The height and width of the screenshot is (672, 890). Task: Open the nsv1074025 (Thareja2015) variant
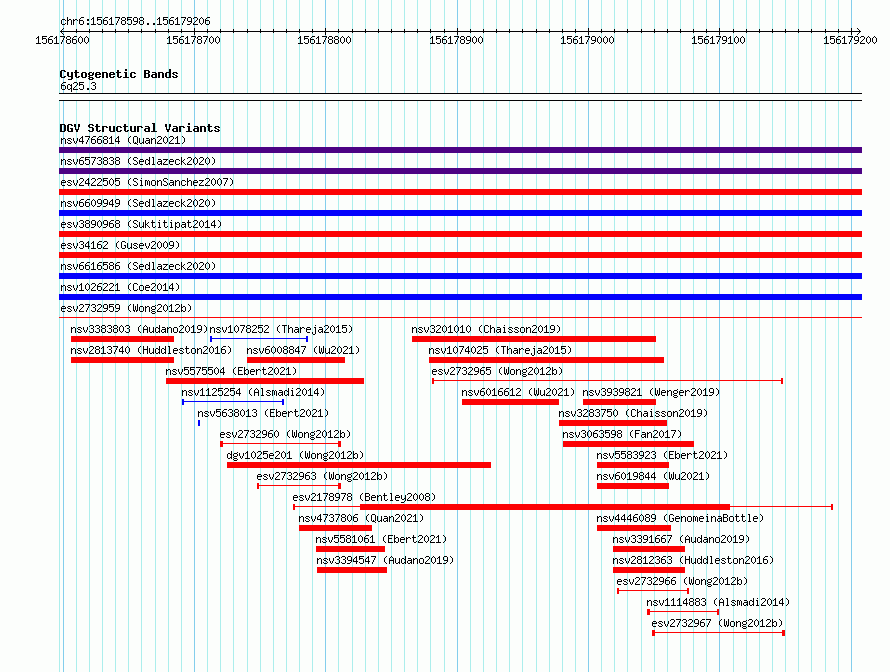[x=500, y=350]
